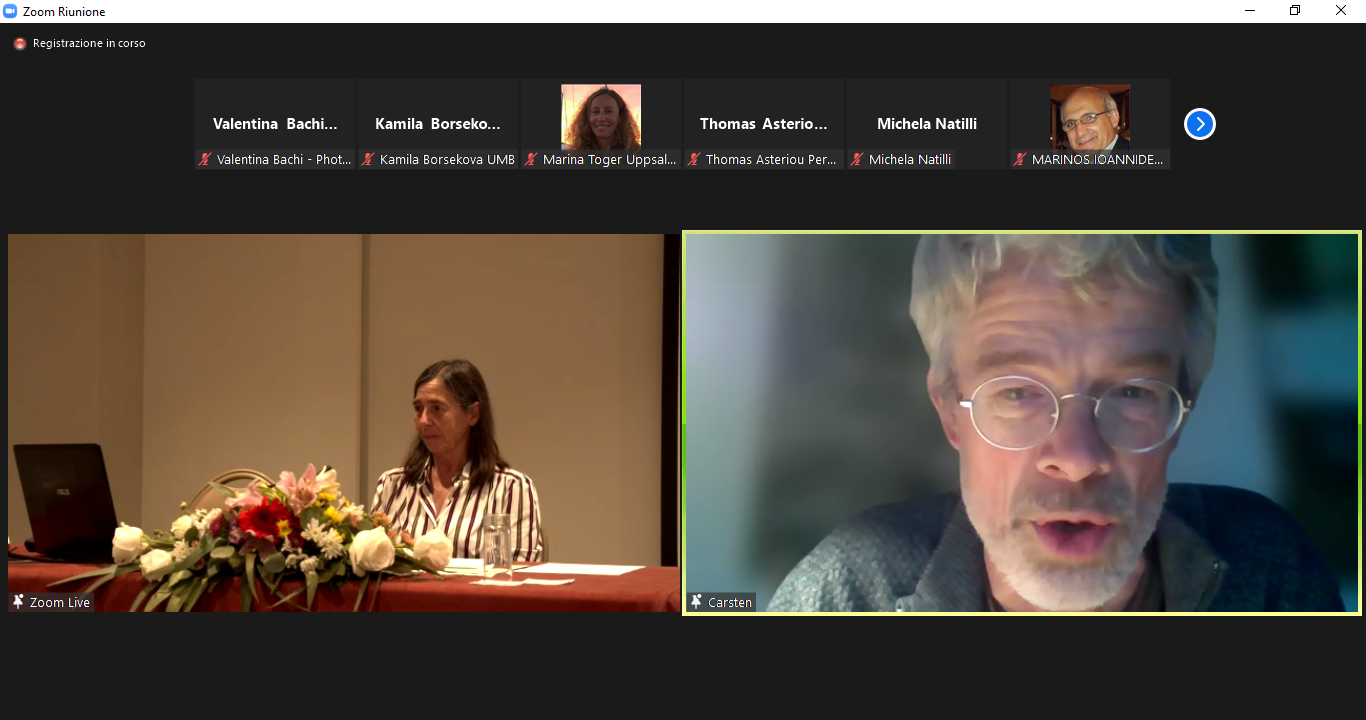Click the 'Carsten' name label
The image size is (1366, 720).
click(x=730, y=602)
